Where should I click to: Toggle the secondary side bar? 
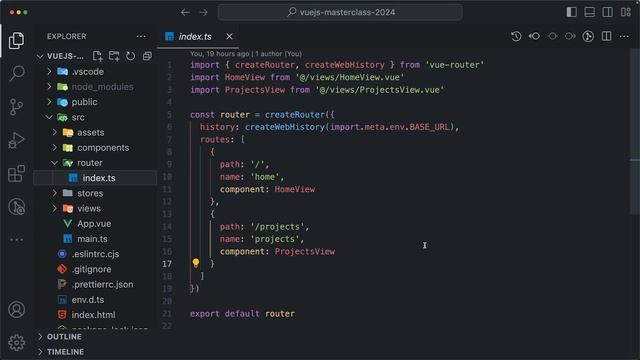[607, 12]
